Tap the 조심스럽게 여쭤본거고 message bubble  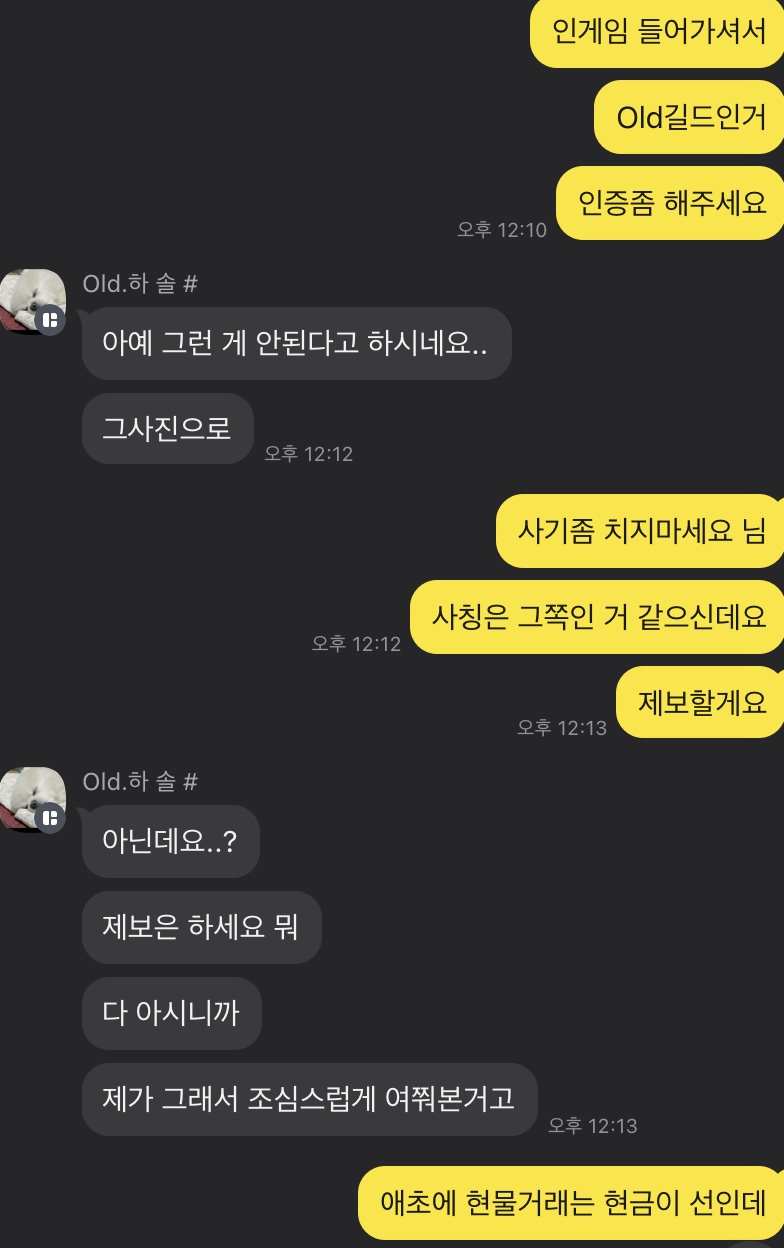[x=309, y=1099]
